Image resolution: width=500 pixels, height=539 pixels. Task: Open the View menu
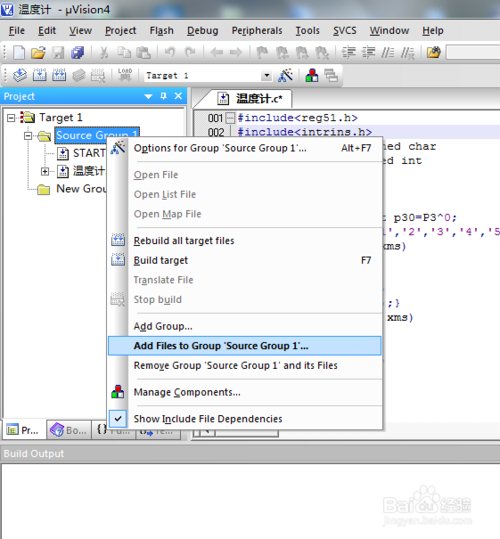[80, 31]
